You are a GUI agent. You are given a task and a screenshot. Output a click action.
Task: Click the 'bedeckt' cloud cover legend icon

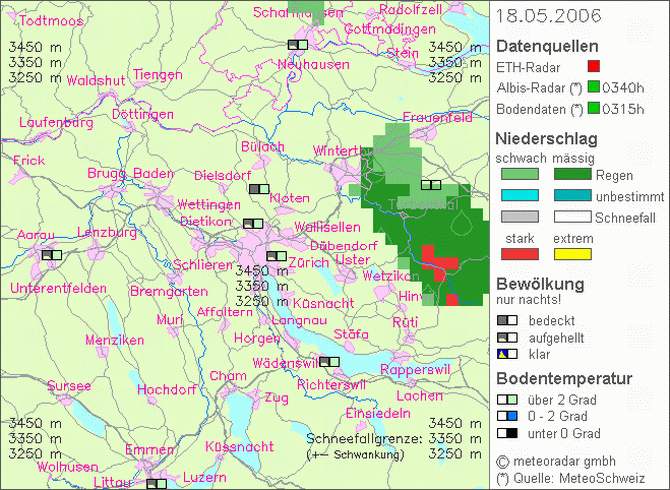click(x=507, y=320)
